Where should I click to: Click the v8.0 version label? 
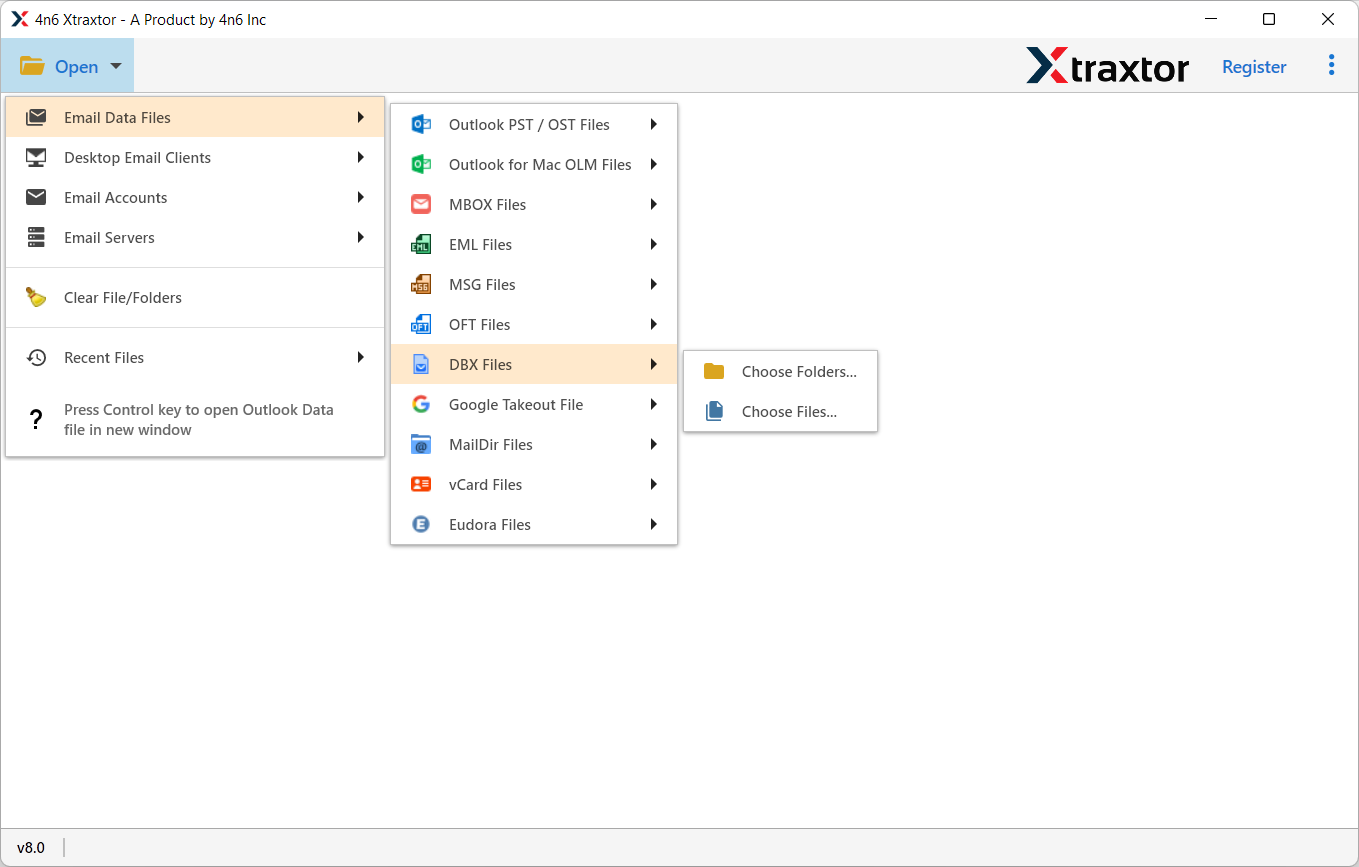(x=31, y=847)
